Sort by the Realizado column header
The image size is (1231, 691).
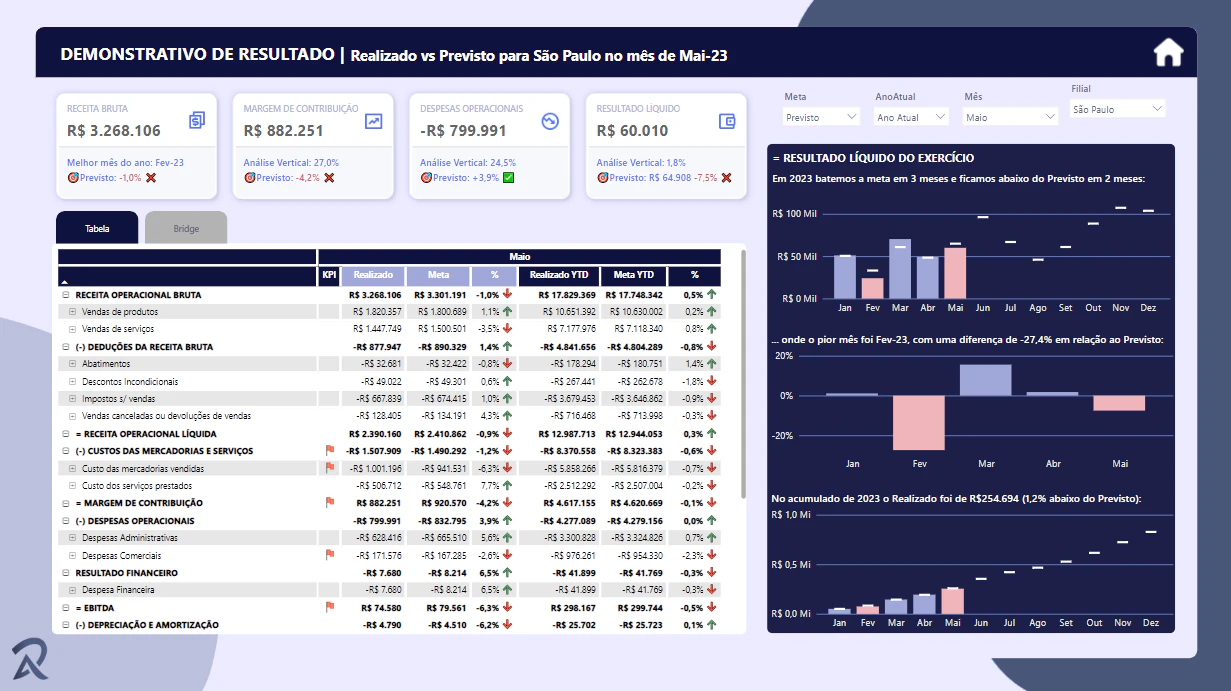click(x=374, y=275)
